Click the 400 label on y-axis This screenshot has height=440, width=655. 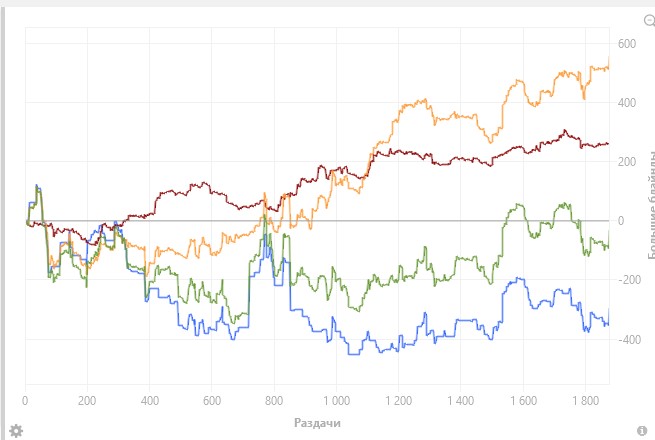[627, 103]
